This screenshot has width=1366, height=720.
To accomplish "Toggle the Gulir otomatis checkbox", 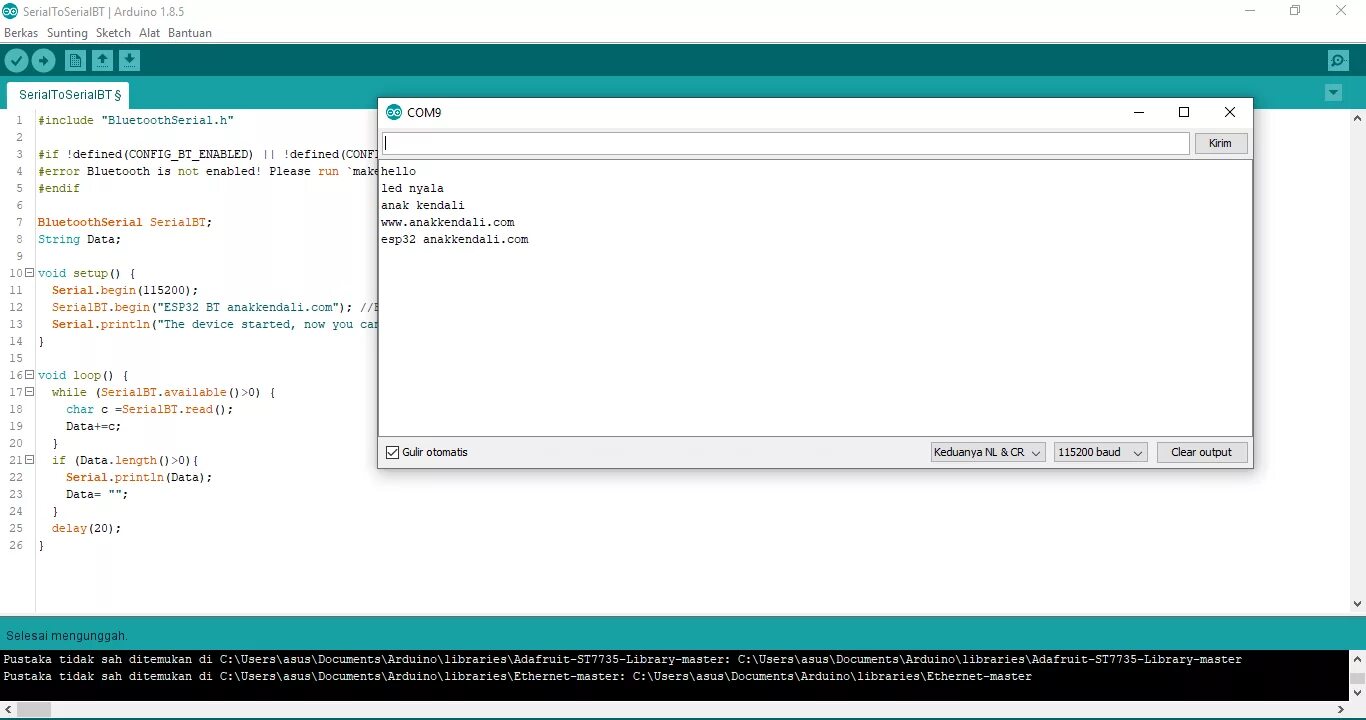I will 392,452.
